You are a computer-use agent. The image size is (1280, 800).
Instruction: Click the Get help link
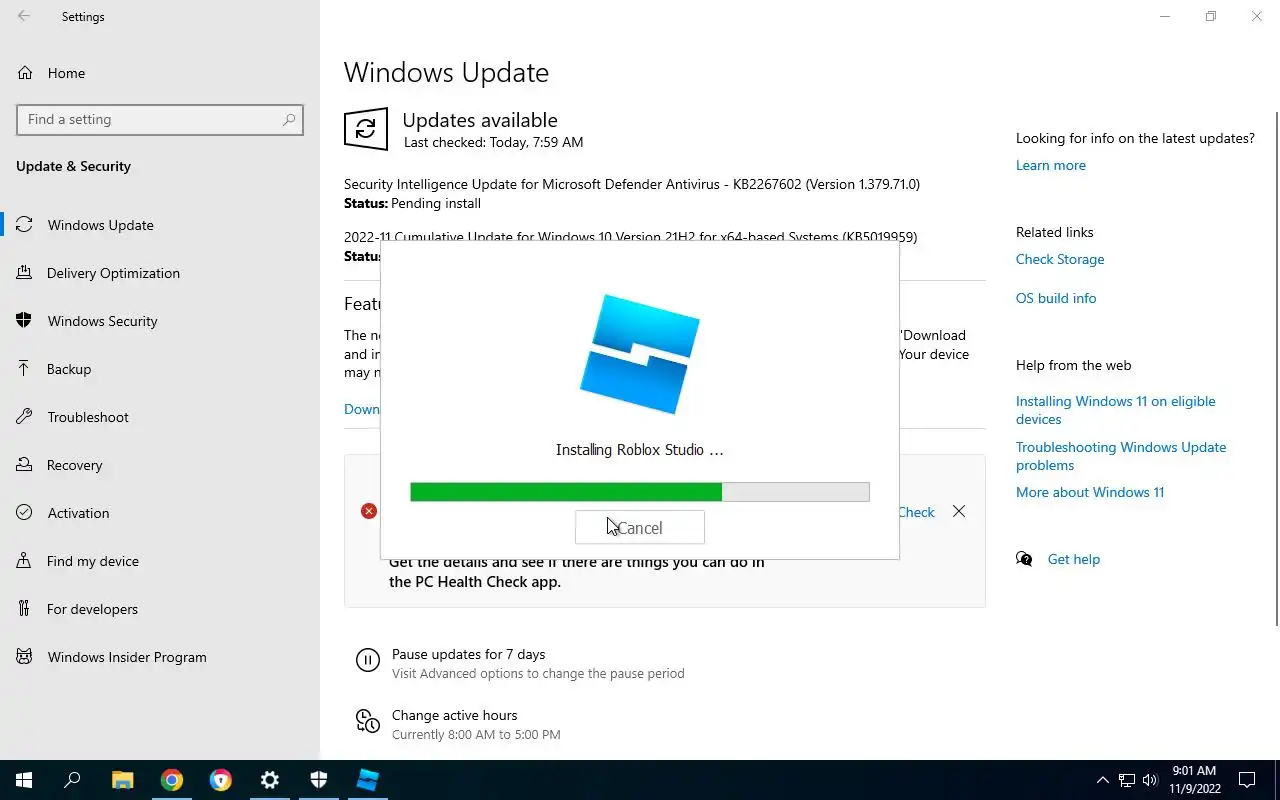click(1074, 559)
